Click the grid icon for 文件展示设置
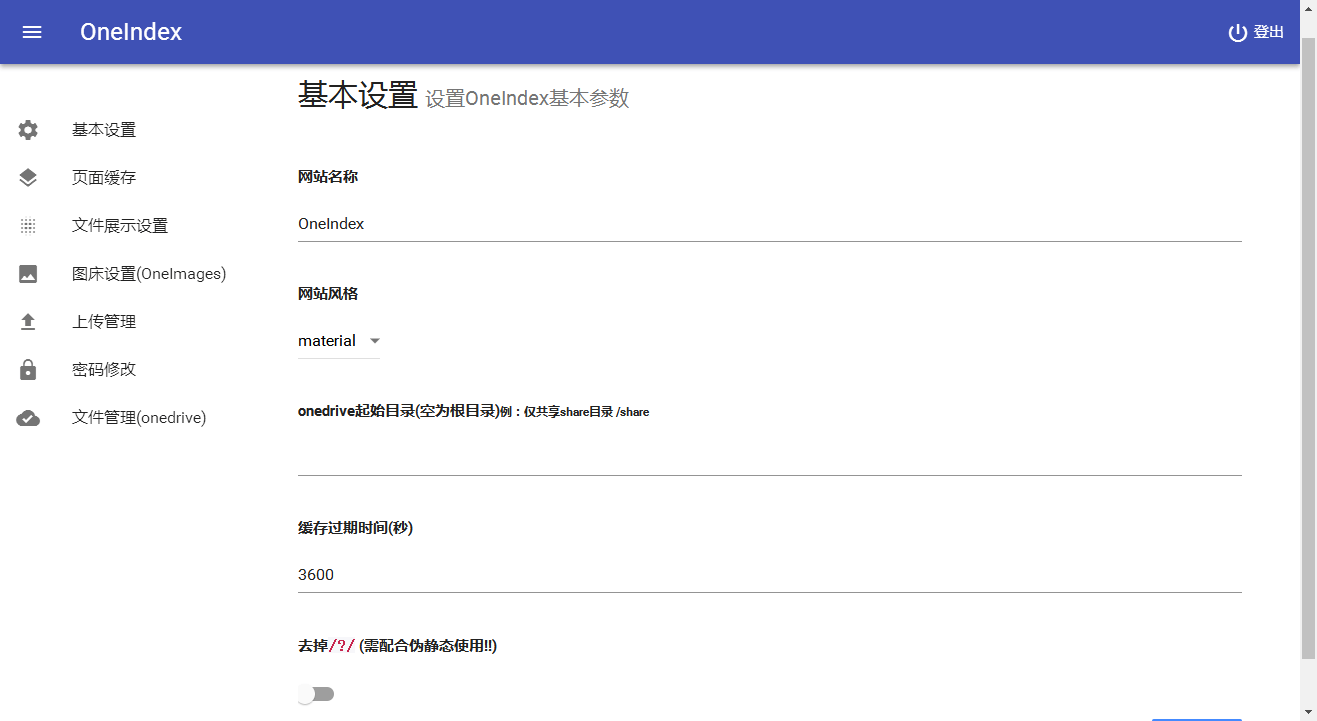Image resolution: width=1317 pixels, height=721 pixels. [28, 226]
